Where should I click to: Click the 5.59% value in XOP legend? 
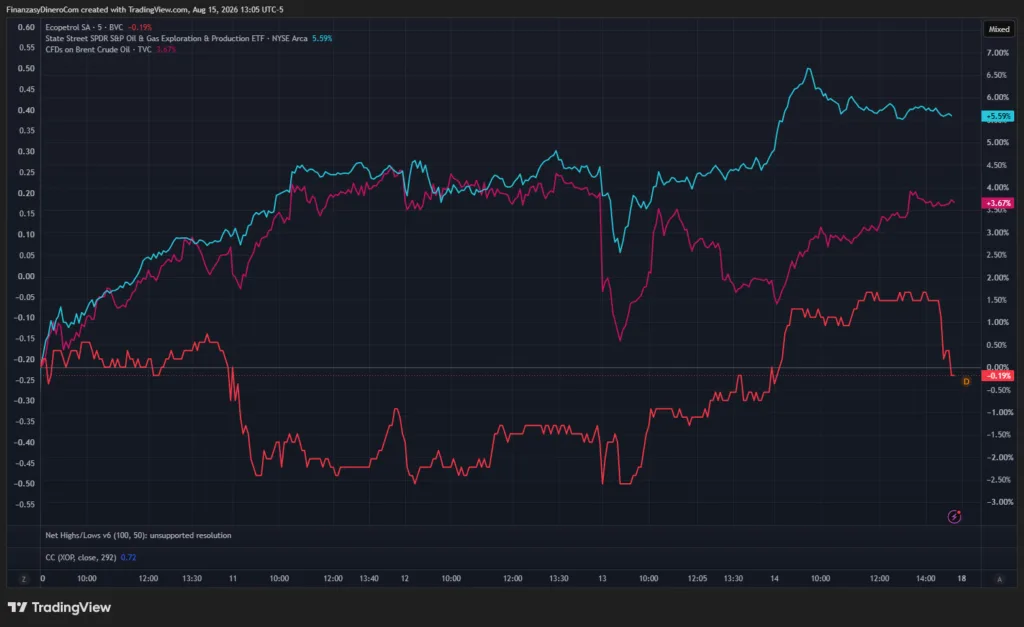pyautogui.click(x=322, y=39)
